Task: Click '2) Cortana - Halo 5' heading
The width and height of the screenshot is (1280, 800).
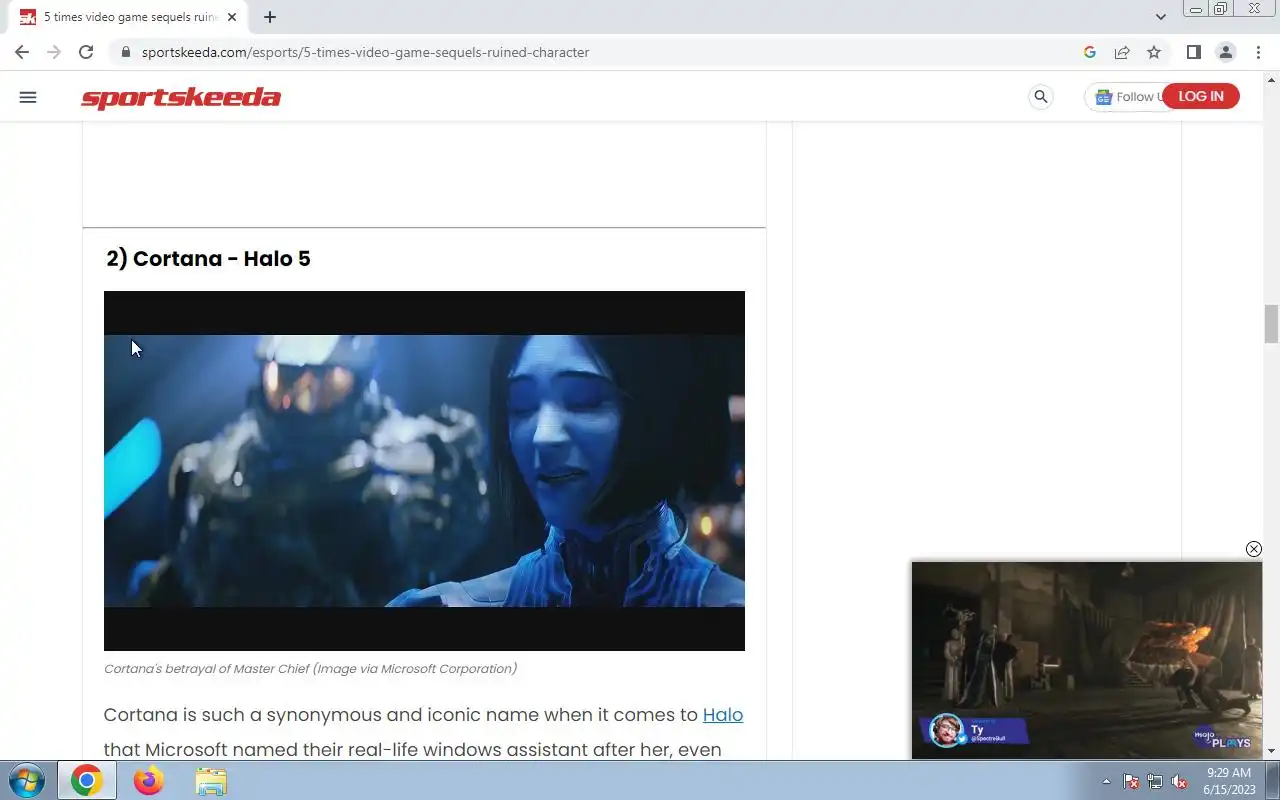Action: pos(208,259)
